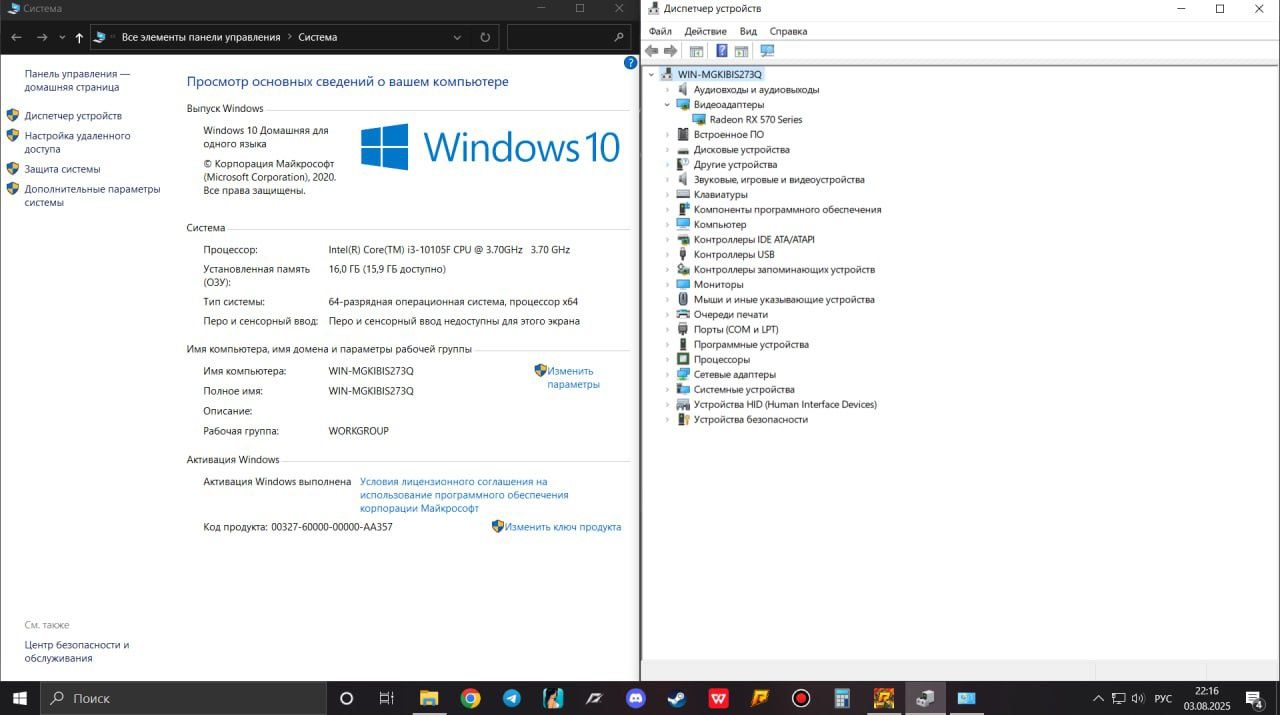
Task: Open the Calculator taskbar icon
Action: (x=842, y=698)
